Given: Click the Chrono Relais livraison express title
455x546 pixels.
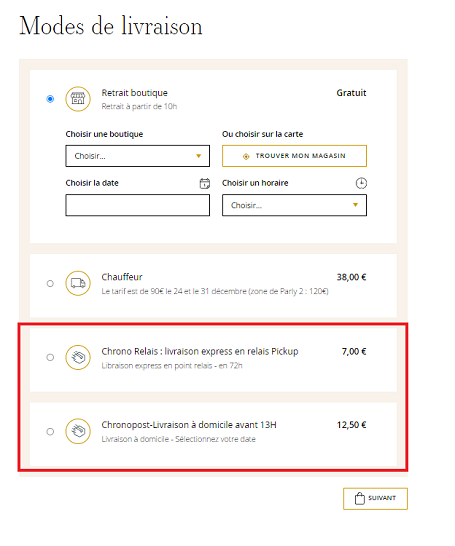Looking at the screenshot, I should coord(200,351).
